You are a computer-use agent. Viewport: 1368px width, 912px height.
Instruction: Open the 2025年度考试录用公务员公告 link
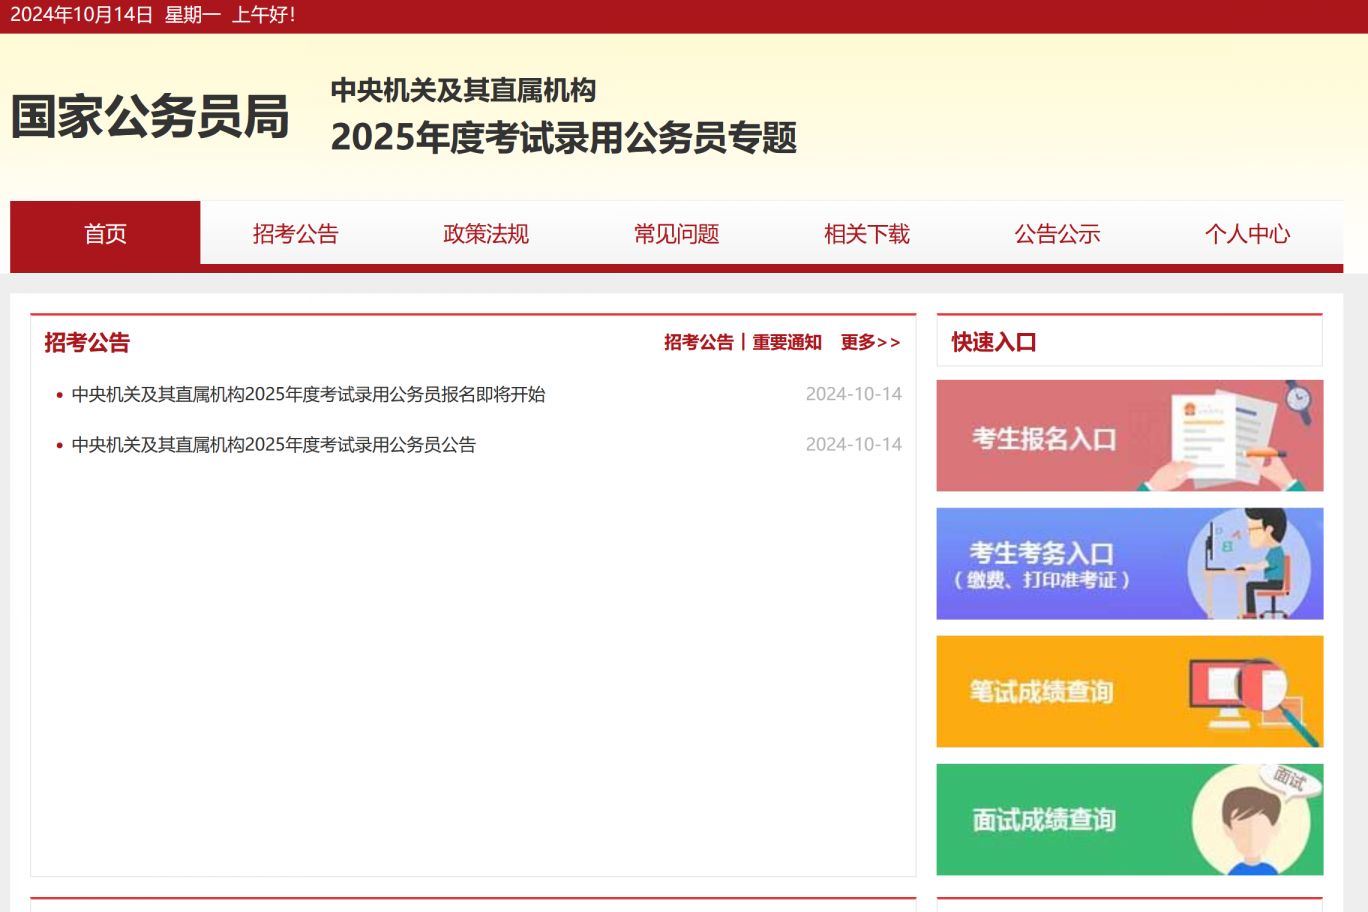click(x=273, y=444)
